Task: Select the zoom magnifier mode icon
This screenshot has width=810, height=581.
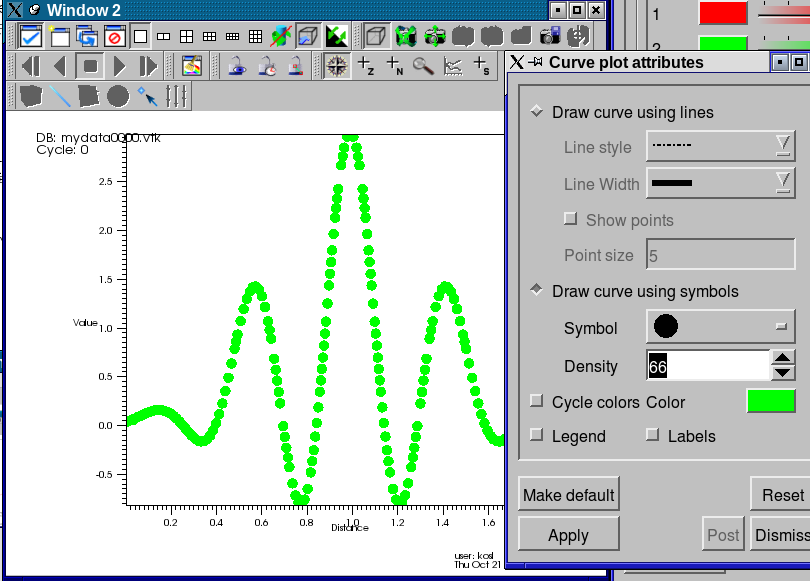Action: coord(423,67)
